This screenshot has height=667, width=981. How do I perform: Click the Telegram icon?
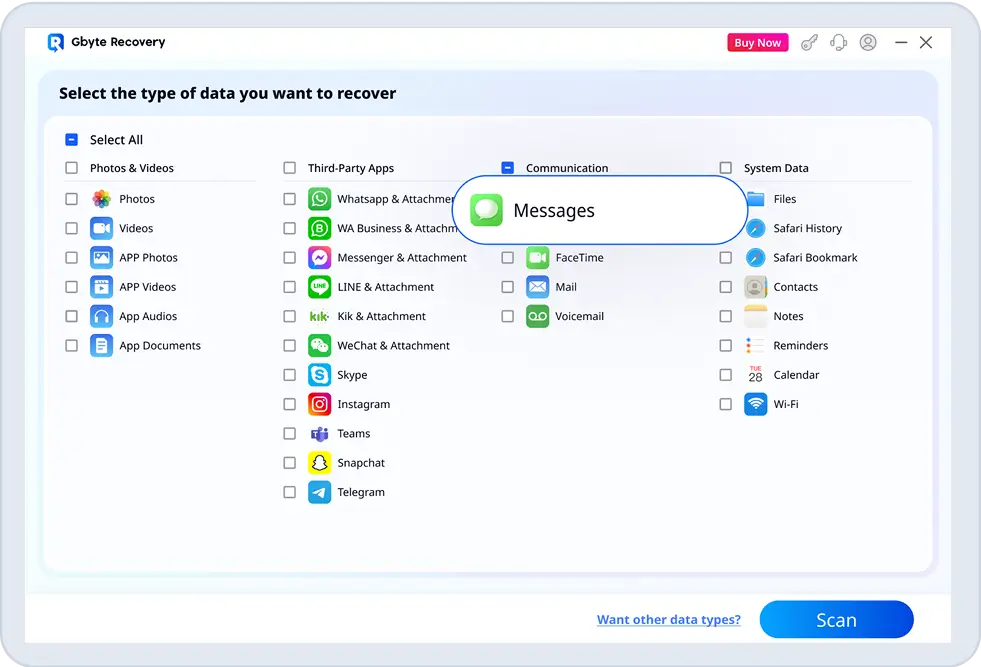click(320, 492)
